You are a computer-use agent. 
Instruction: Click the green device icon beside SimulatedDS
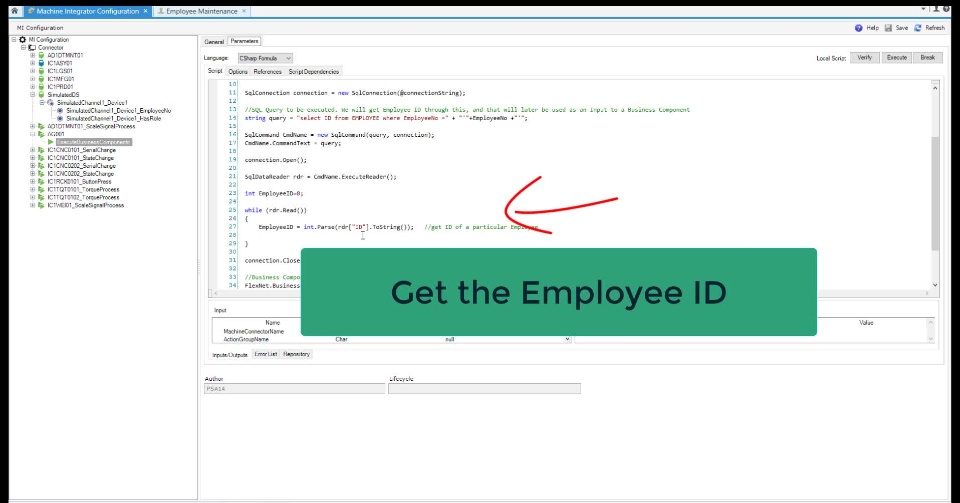coord(41,95)
